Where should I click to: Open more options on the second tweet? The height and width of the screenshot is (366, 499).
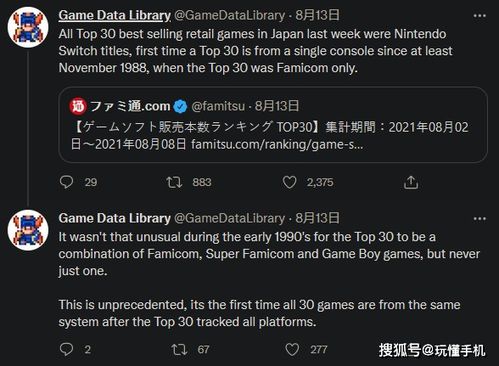[480, 219]
